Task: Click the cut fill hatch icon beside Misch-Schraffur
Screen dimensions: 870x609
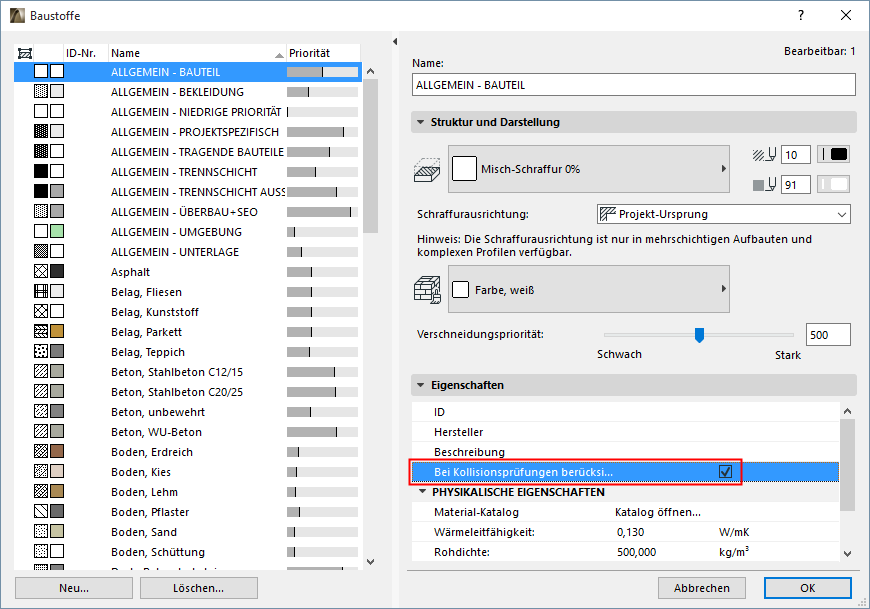Action: tap(427, 170)
